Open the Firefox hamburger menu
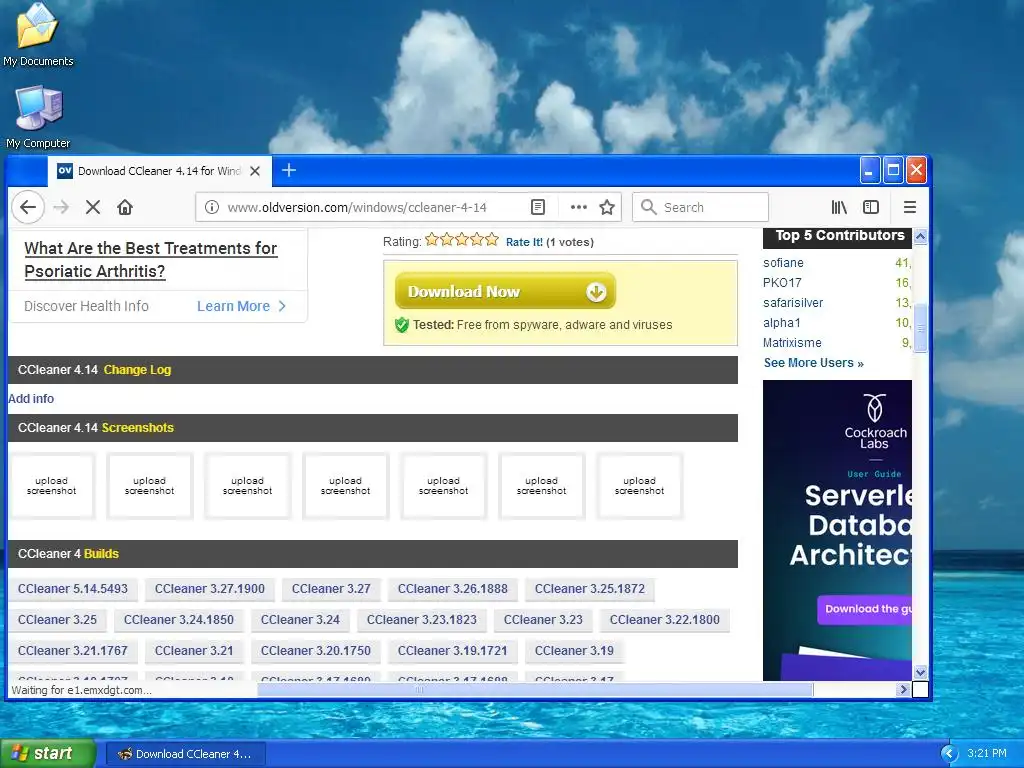The image size is (1024, 768). click(910, 207)
